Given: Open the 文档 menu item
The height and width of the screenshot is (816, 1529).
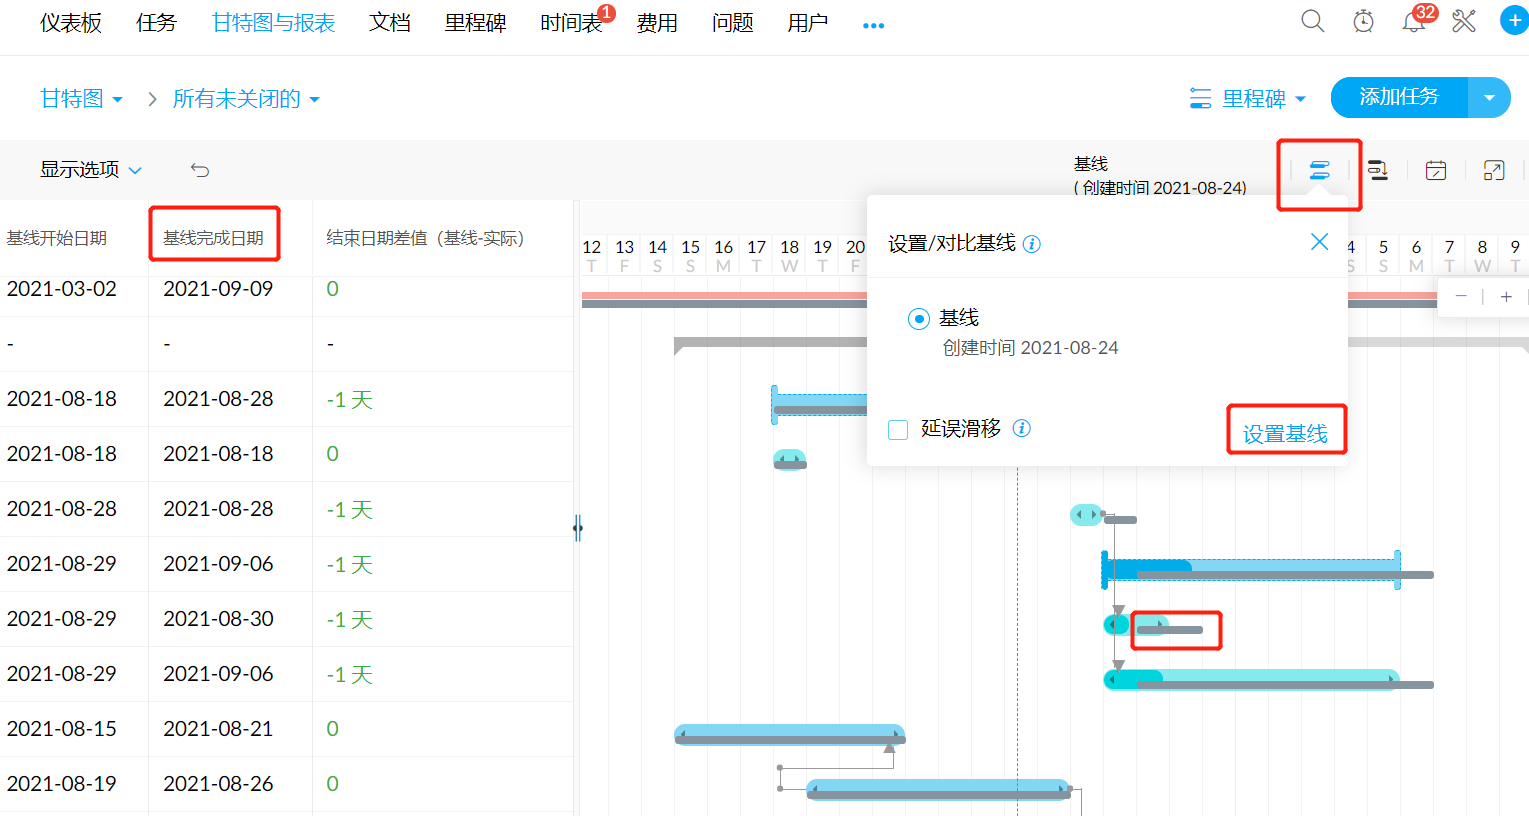Looking at the screenshot, I should click(x=390, y=22).
